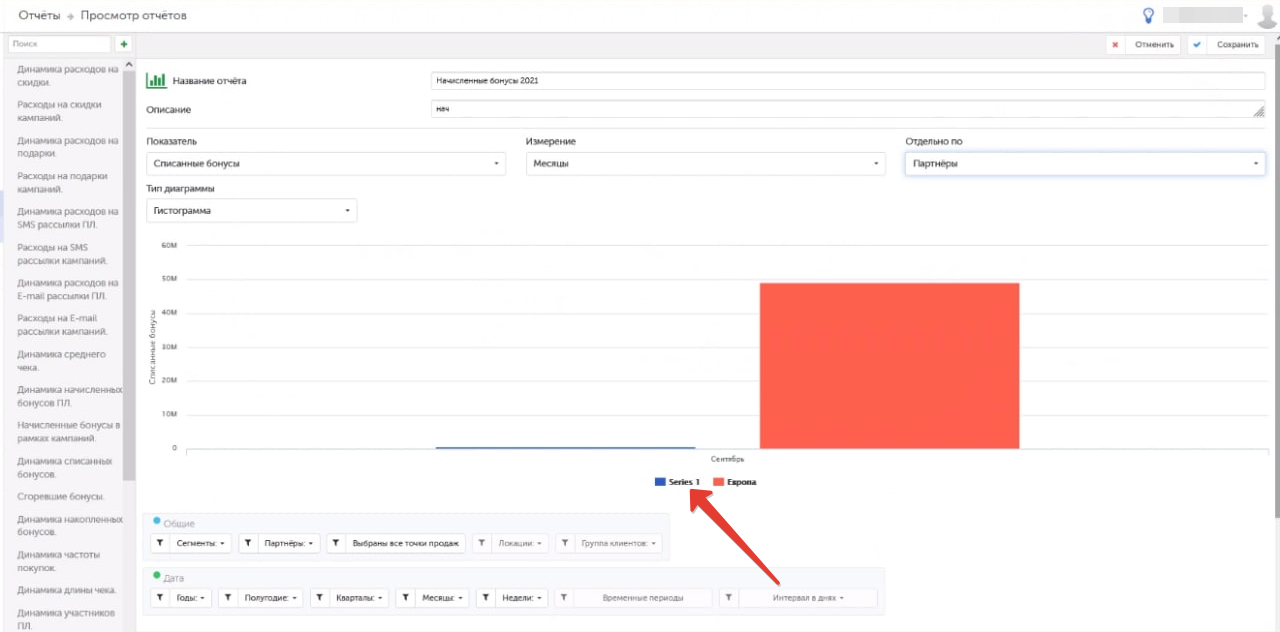The width and height of the screenshot is (1280, 632).
Task: Open the Отдельно по dropdown showing Партнёры
Action: (1085, 163)
